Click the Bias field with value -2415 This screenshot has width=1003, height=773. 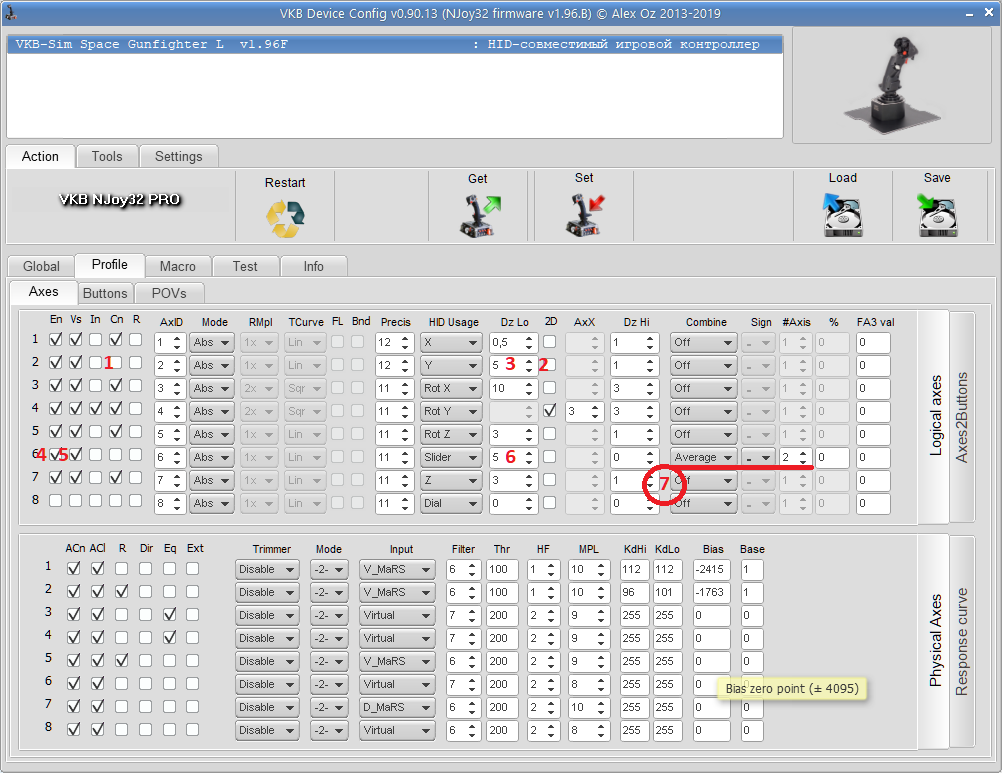[x=713, y=569]
